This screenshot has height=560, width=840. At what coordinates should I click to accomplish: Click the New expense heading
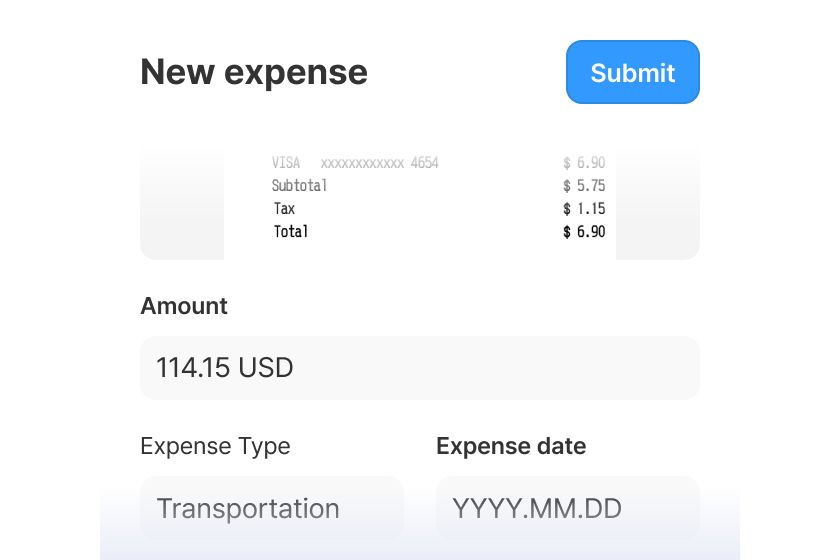[x=254, y=72]
